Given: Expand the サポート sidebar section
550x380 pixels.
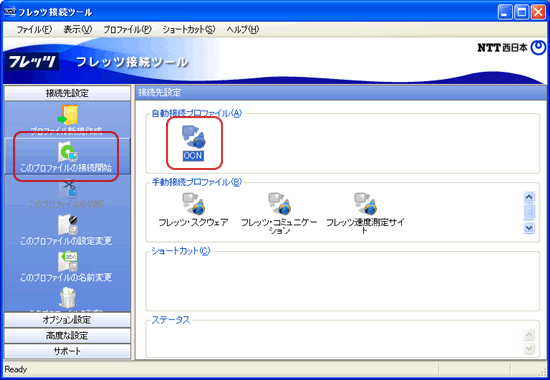Looking at the screenshot, I should coord(67,351).
